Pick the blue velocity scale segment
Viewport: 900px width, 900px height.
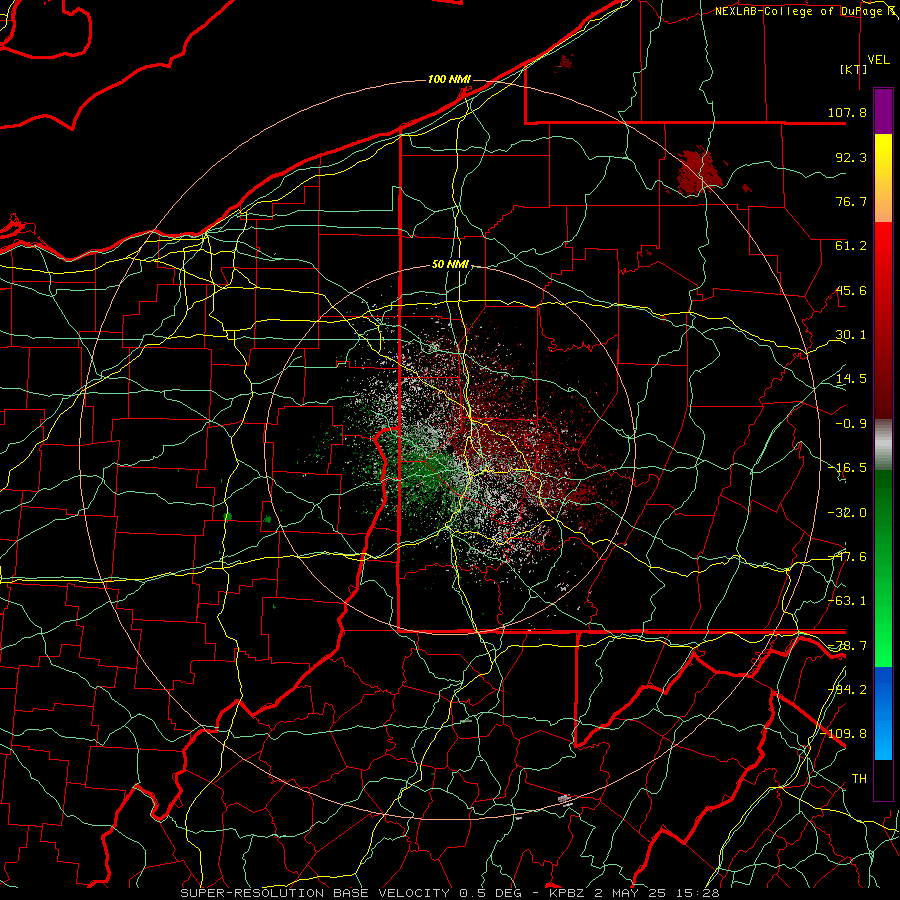pos(883,713)
